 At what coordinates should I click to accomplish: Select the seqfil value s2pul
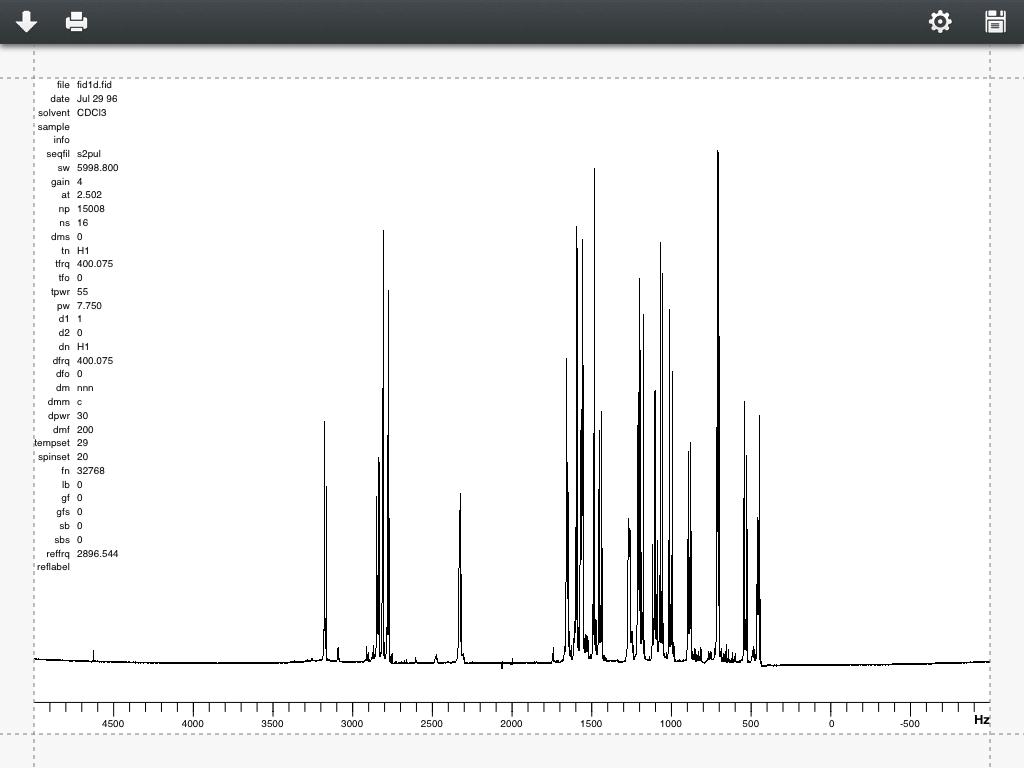click(x=89, y=154)
